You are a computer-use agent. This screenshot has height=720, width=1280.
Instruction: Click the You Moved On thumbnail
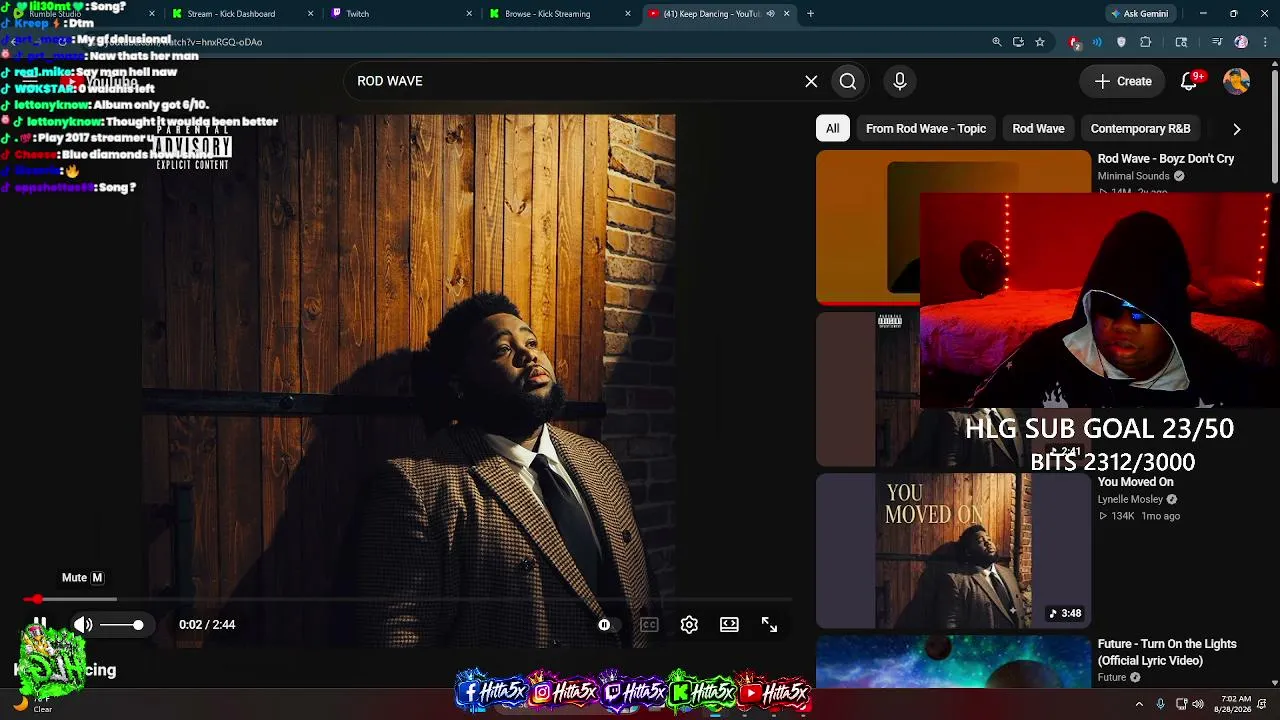coord(953,551)
